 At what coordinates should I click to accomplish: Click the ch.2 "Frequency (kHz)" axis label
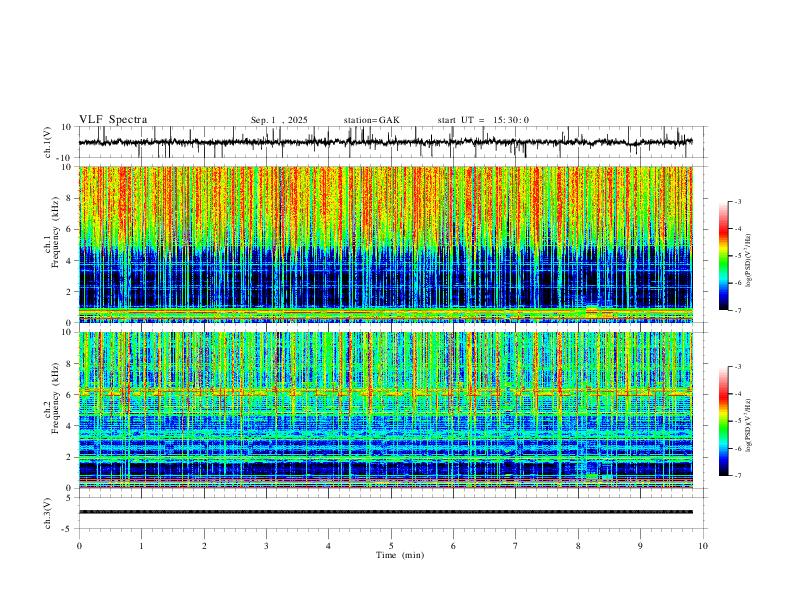(x=55, y=398)
